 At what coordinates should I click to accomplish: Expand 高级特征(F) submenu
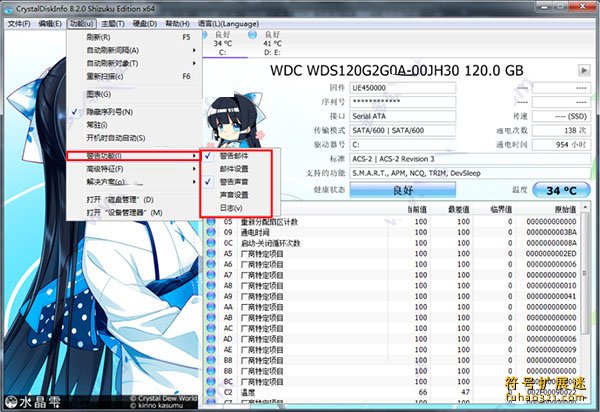point(134,169)
